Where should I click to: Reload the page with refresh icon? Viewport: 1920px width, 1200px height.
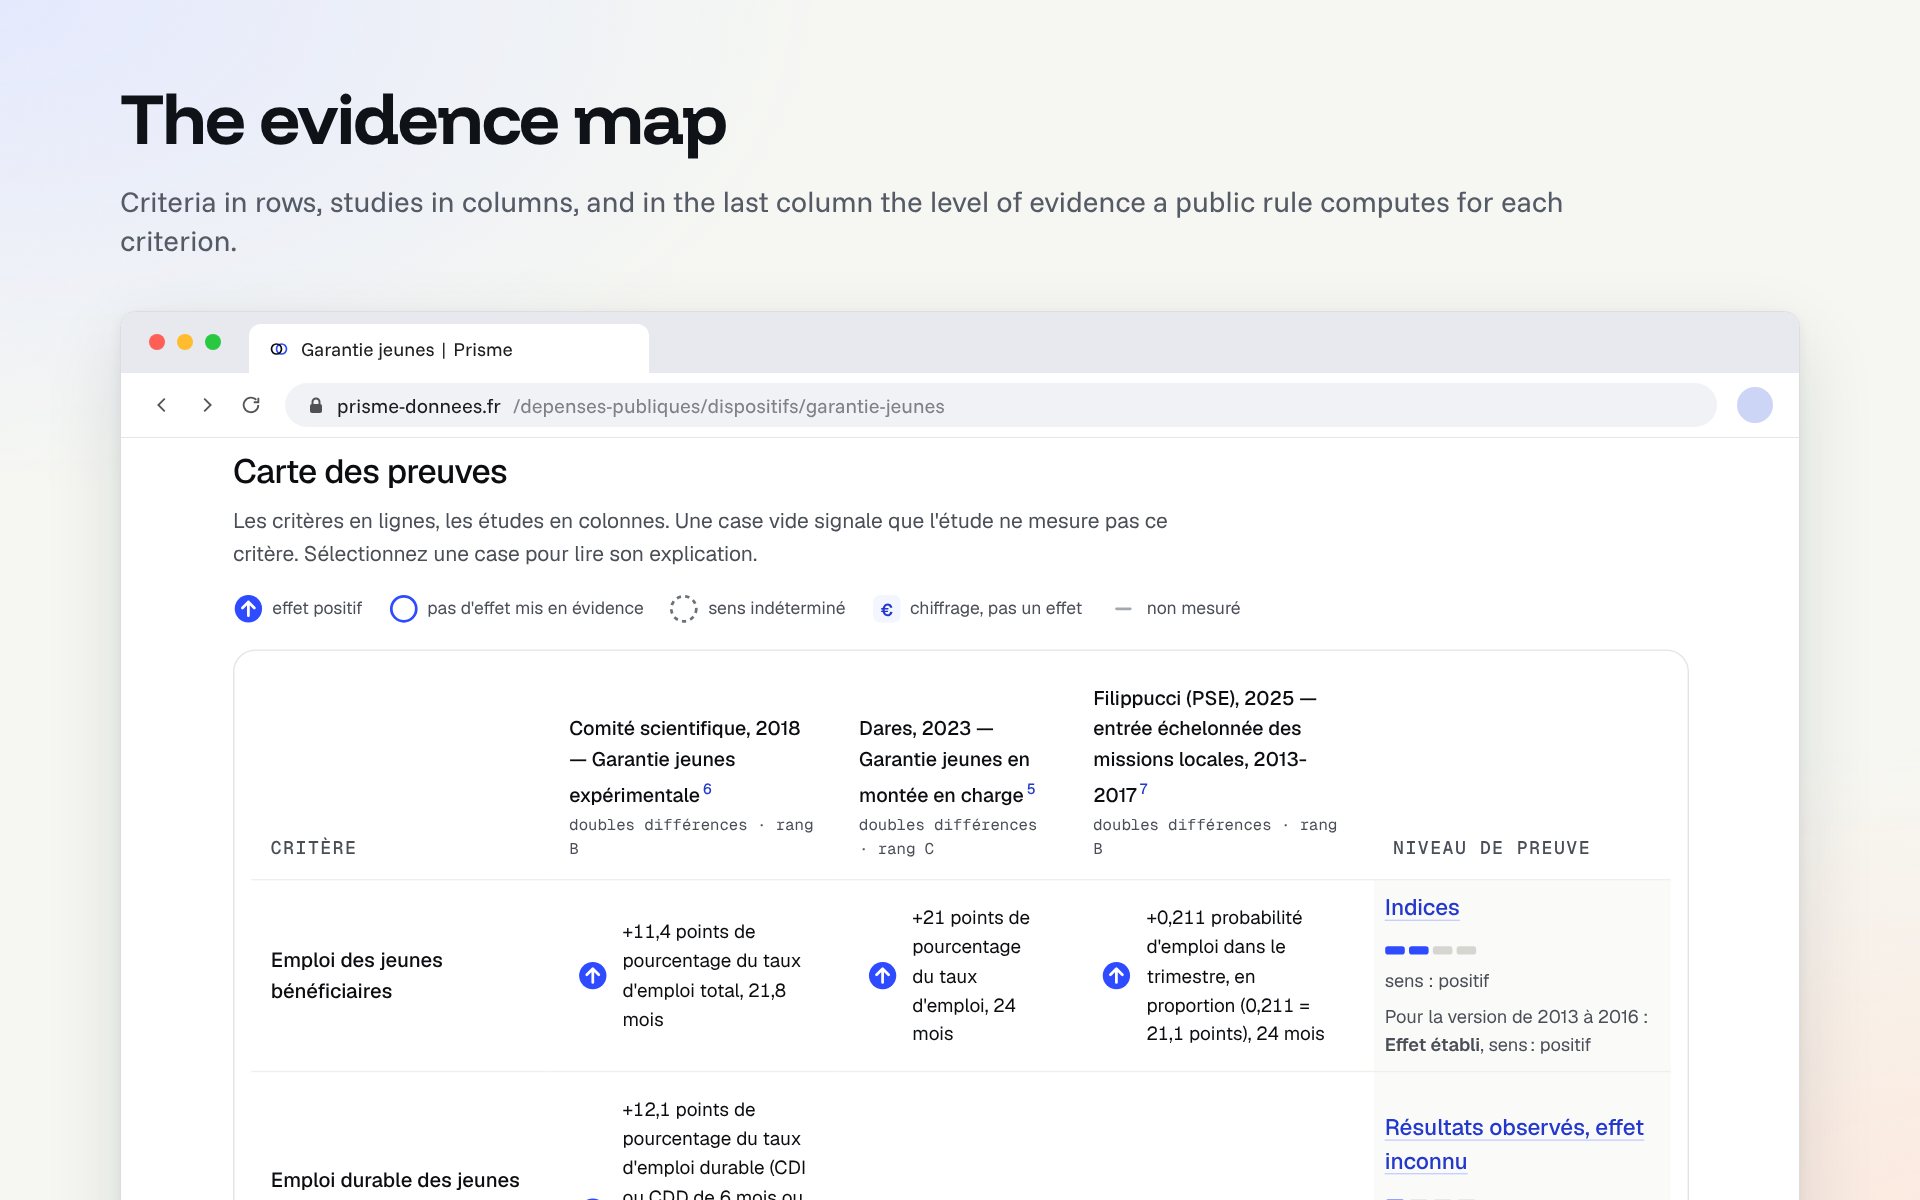point(251,405)
